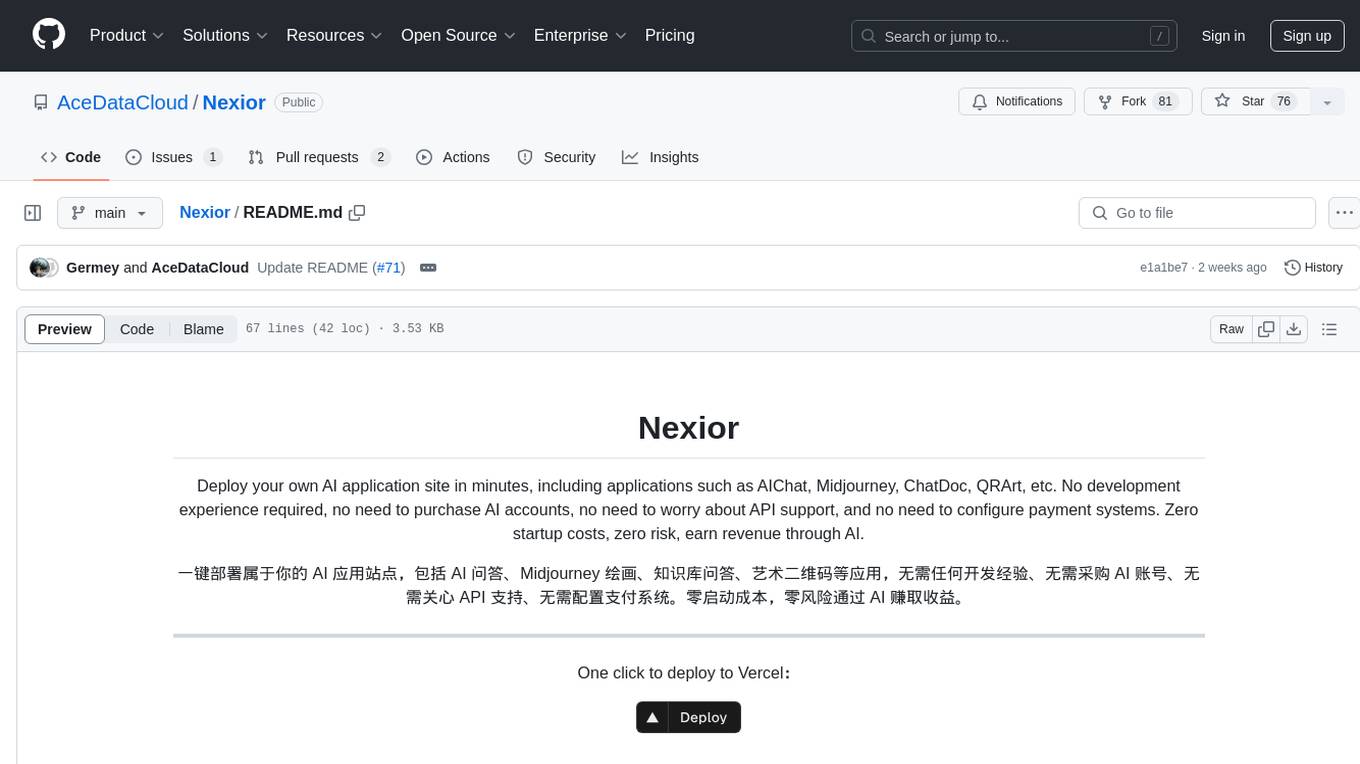Click the Public visibility label
Viewport: 1360px width, 764px height.
(x=298, y=102)
